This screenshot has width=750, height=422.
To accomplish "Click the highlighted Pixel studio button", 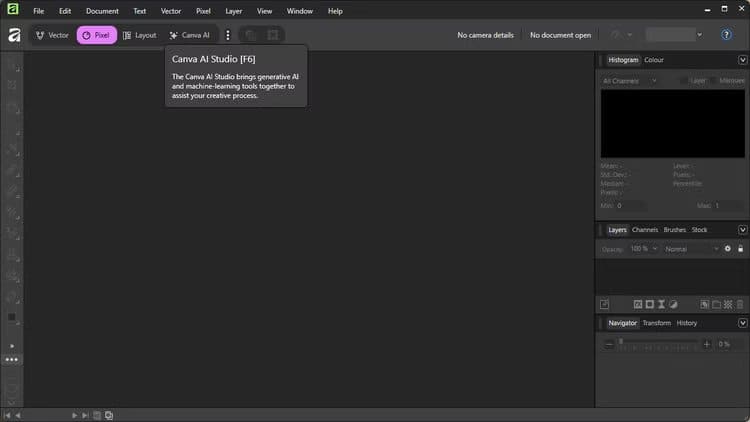I will pyautogui.click(x=97, y=35).
